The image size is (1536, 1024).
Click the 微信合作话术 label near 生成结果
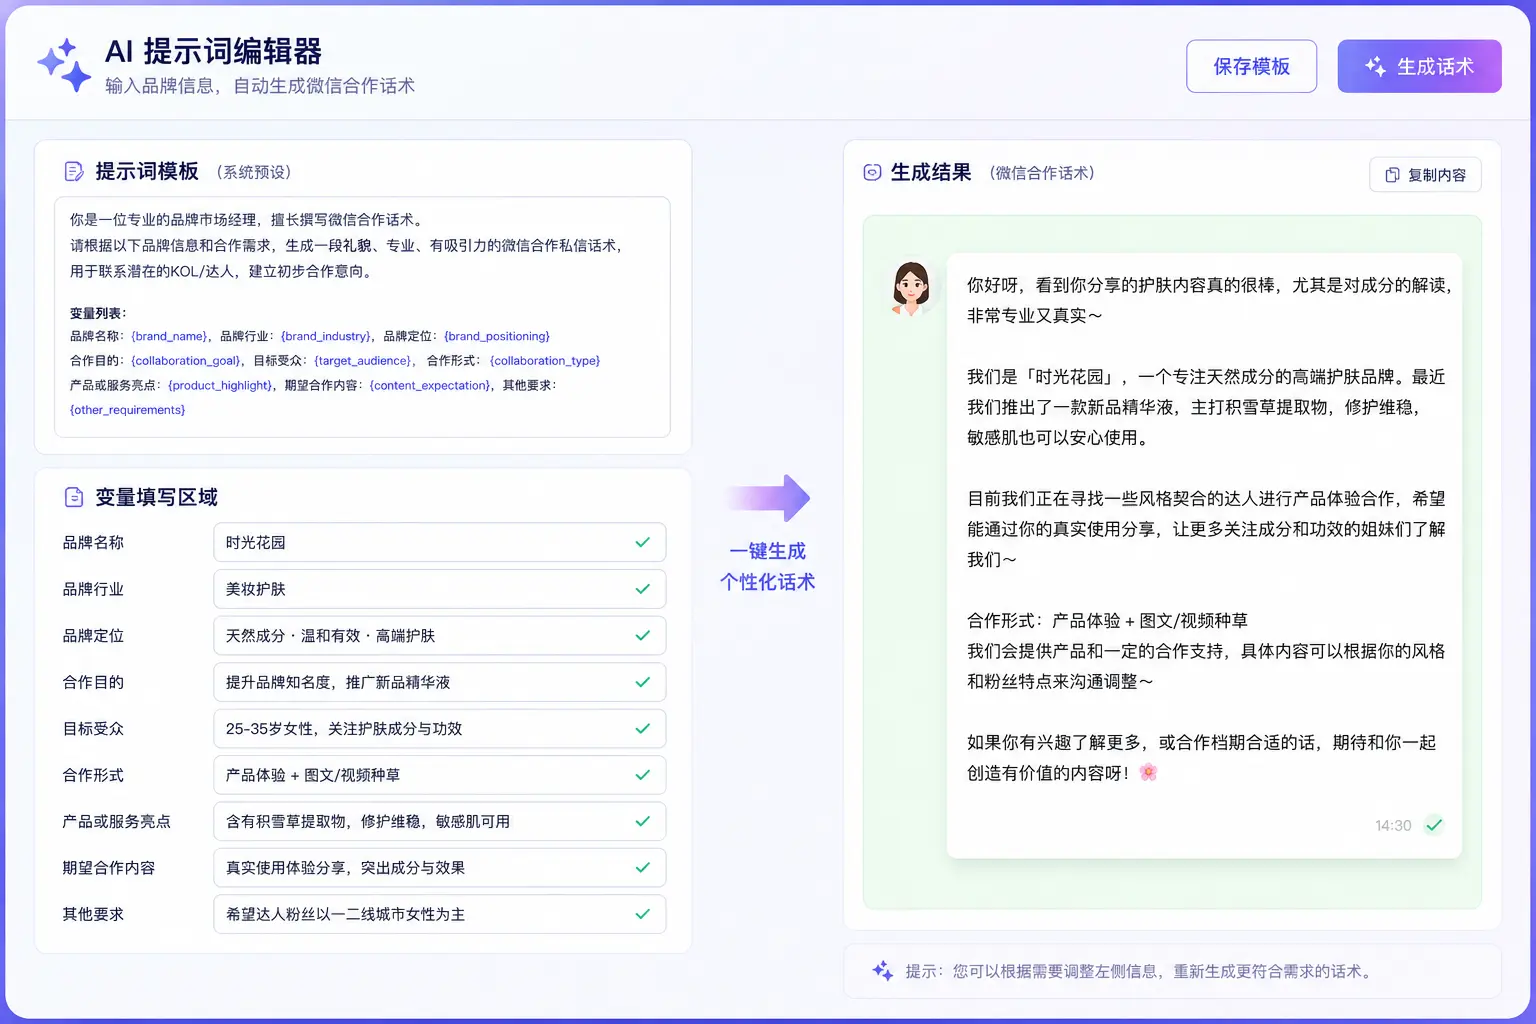coord(1042,173)
